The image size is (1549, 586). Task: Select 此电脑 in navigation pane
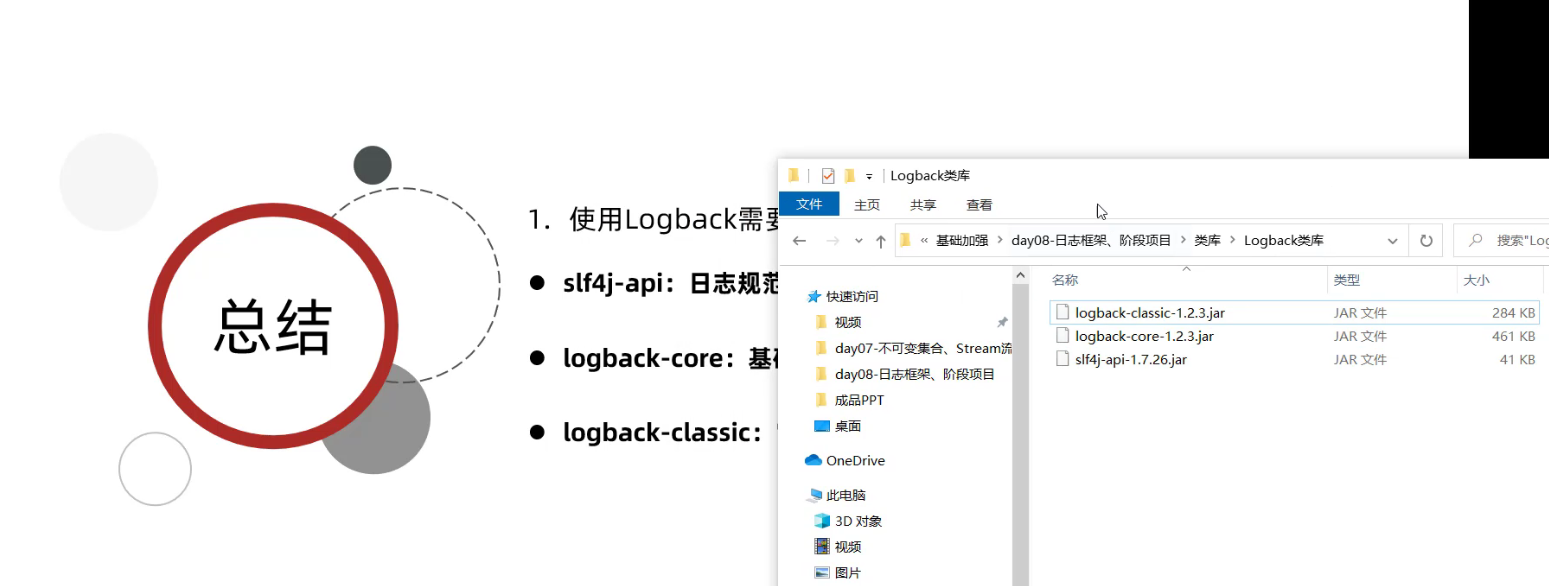point(846,495)
